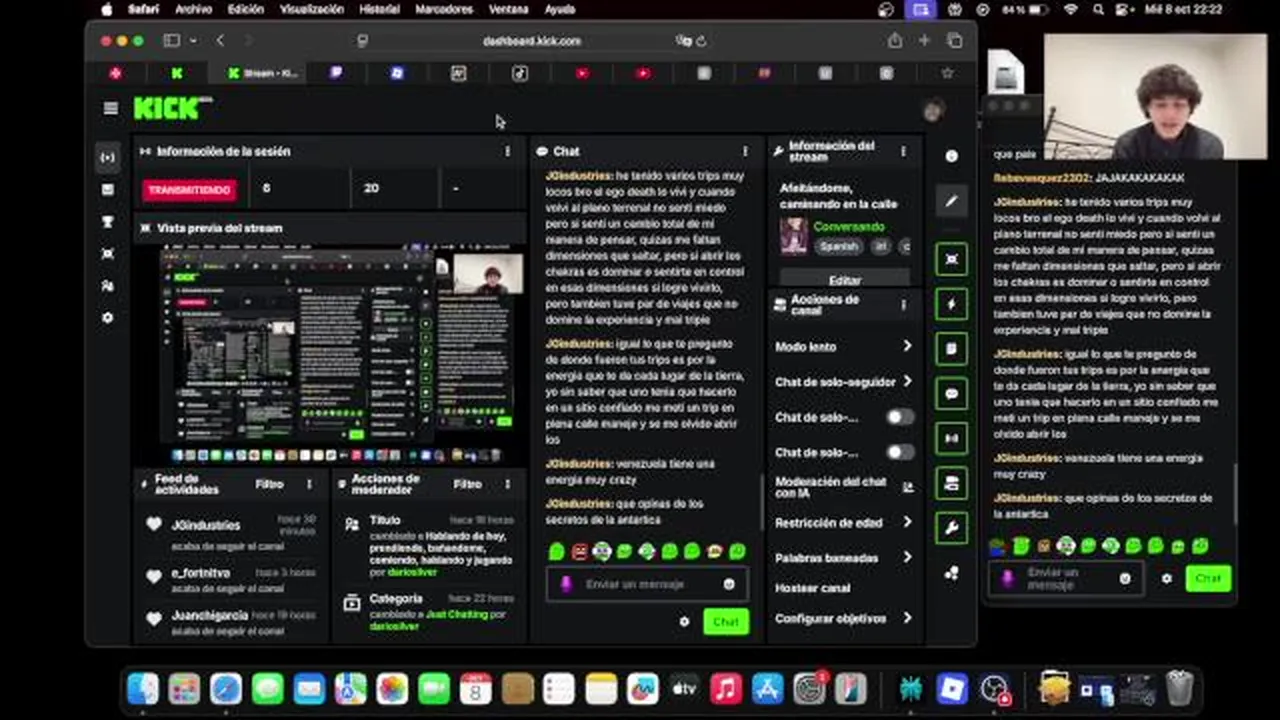Open Historial menu in menu bar
This screenshot has width=1280, height=720.
[x=379, y=9]
